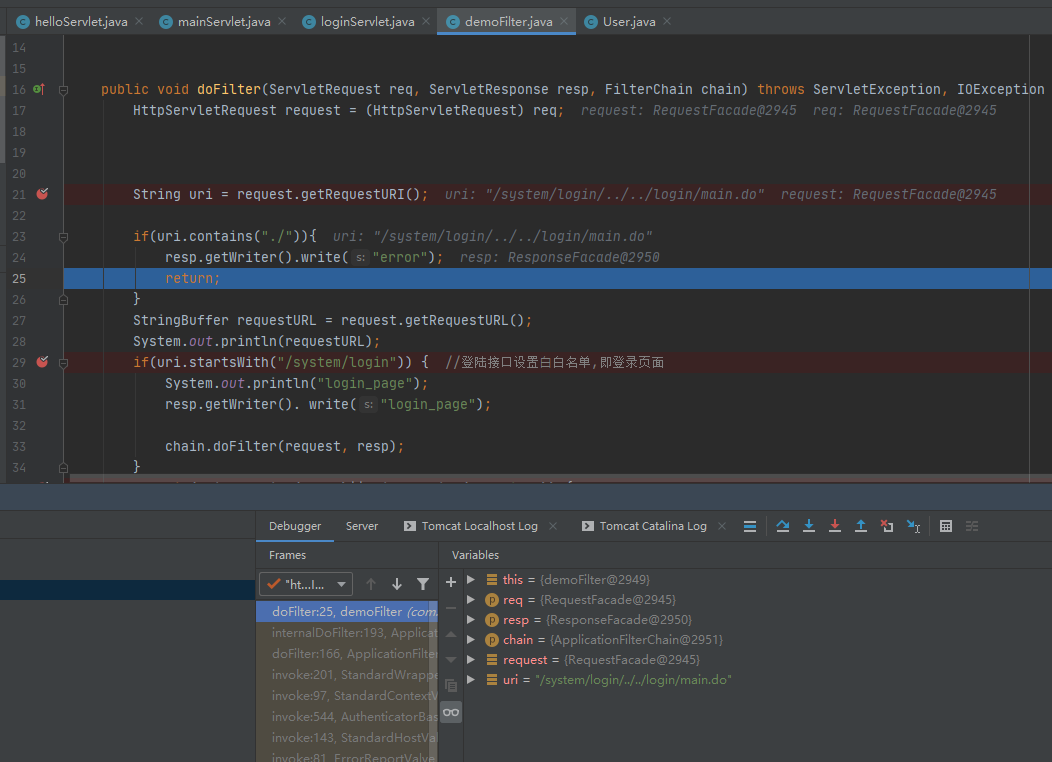Click the Step Out icon
The height and width of the screenshot is (762, 1052).
[x=860, y=526]
